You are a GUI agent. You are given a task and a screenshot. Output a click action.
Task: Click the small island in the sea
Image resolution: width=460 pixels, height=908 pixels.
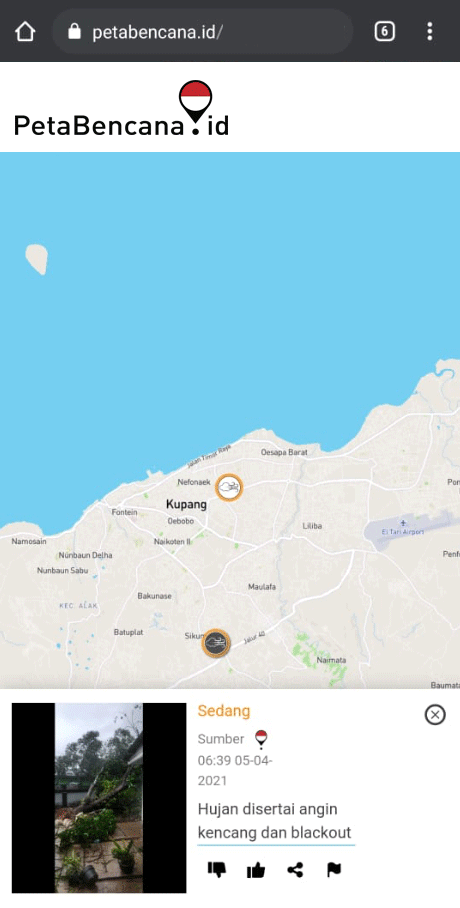pyautogui.click(x=36, y=259)
